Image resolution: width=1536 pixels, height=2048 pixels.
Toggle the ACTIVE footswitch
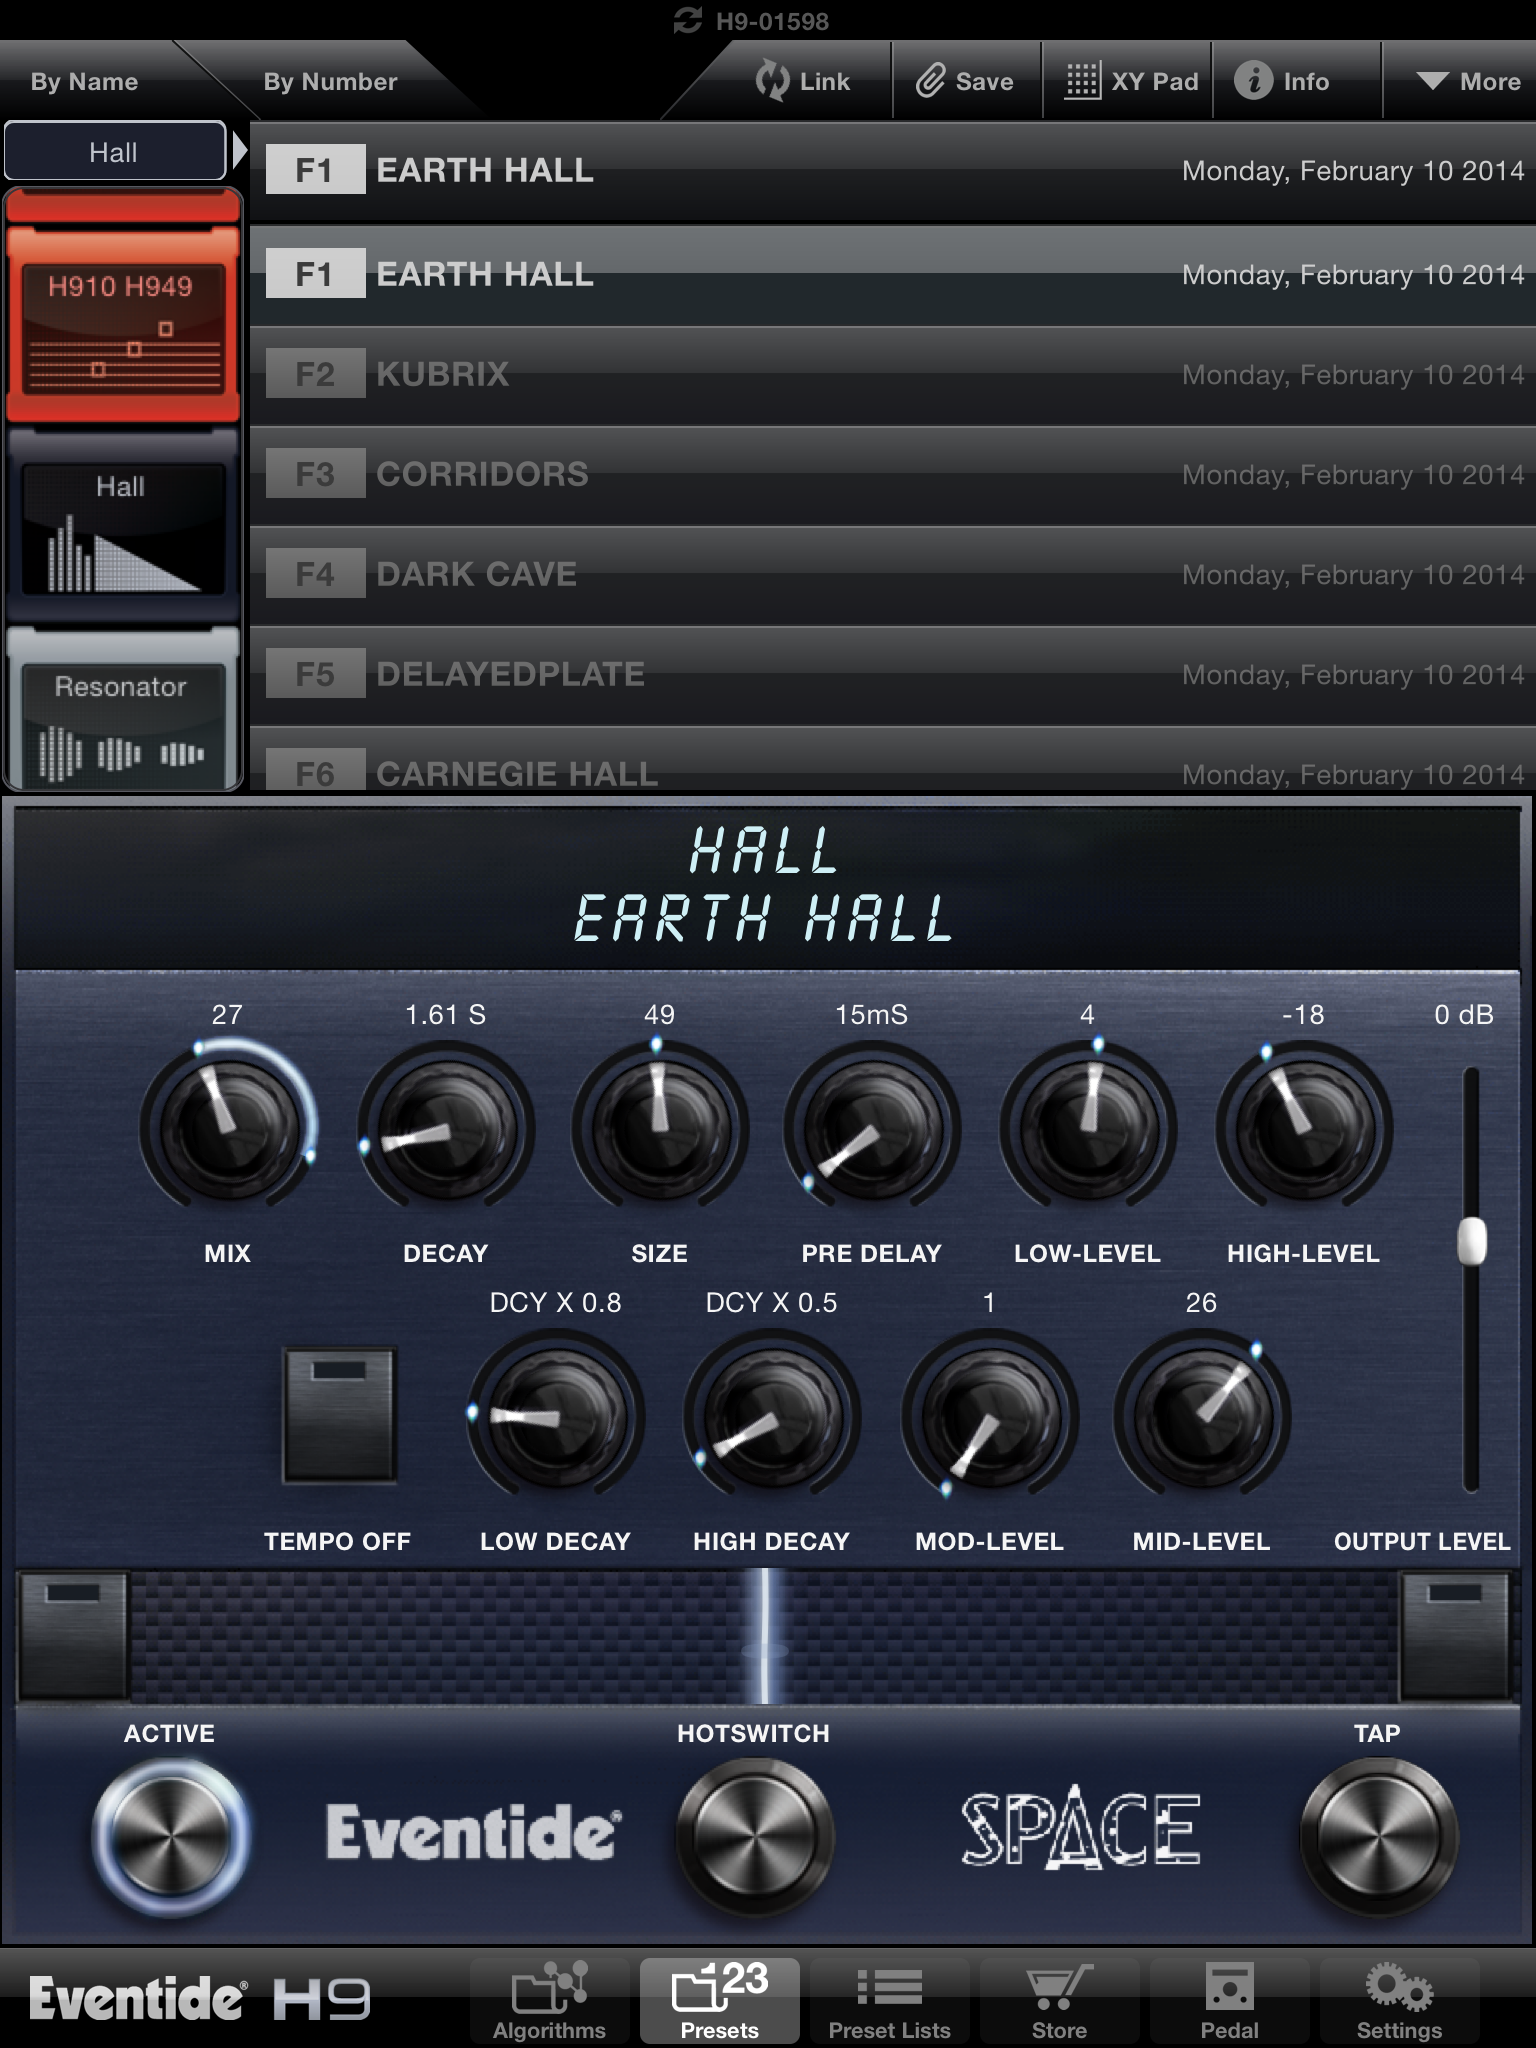170,1835
